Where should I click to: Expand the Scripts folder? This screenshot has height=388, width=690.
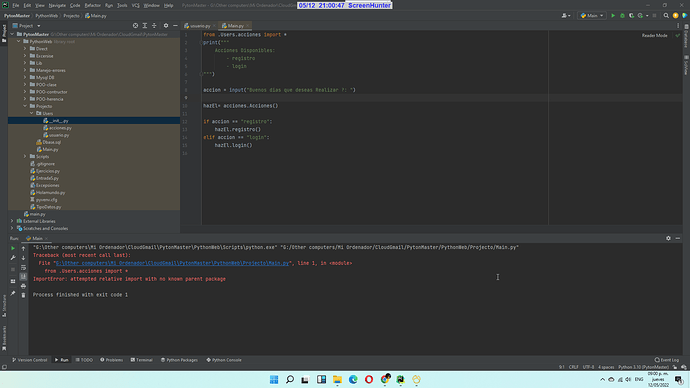click(x=25, y=156)
